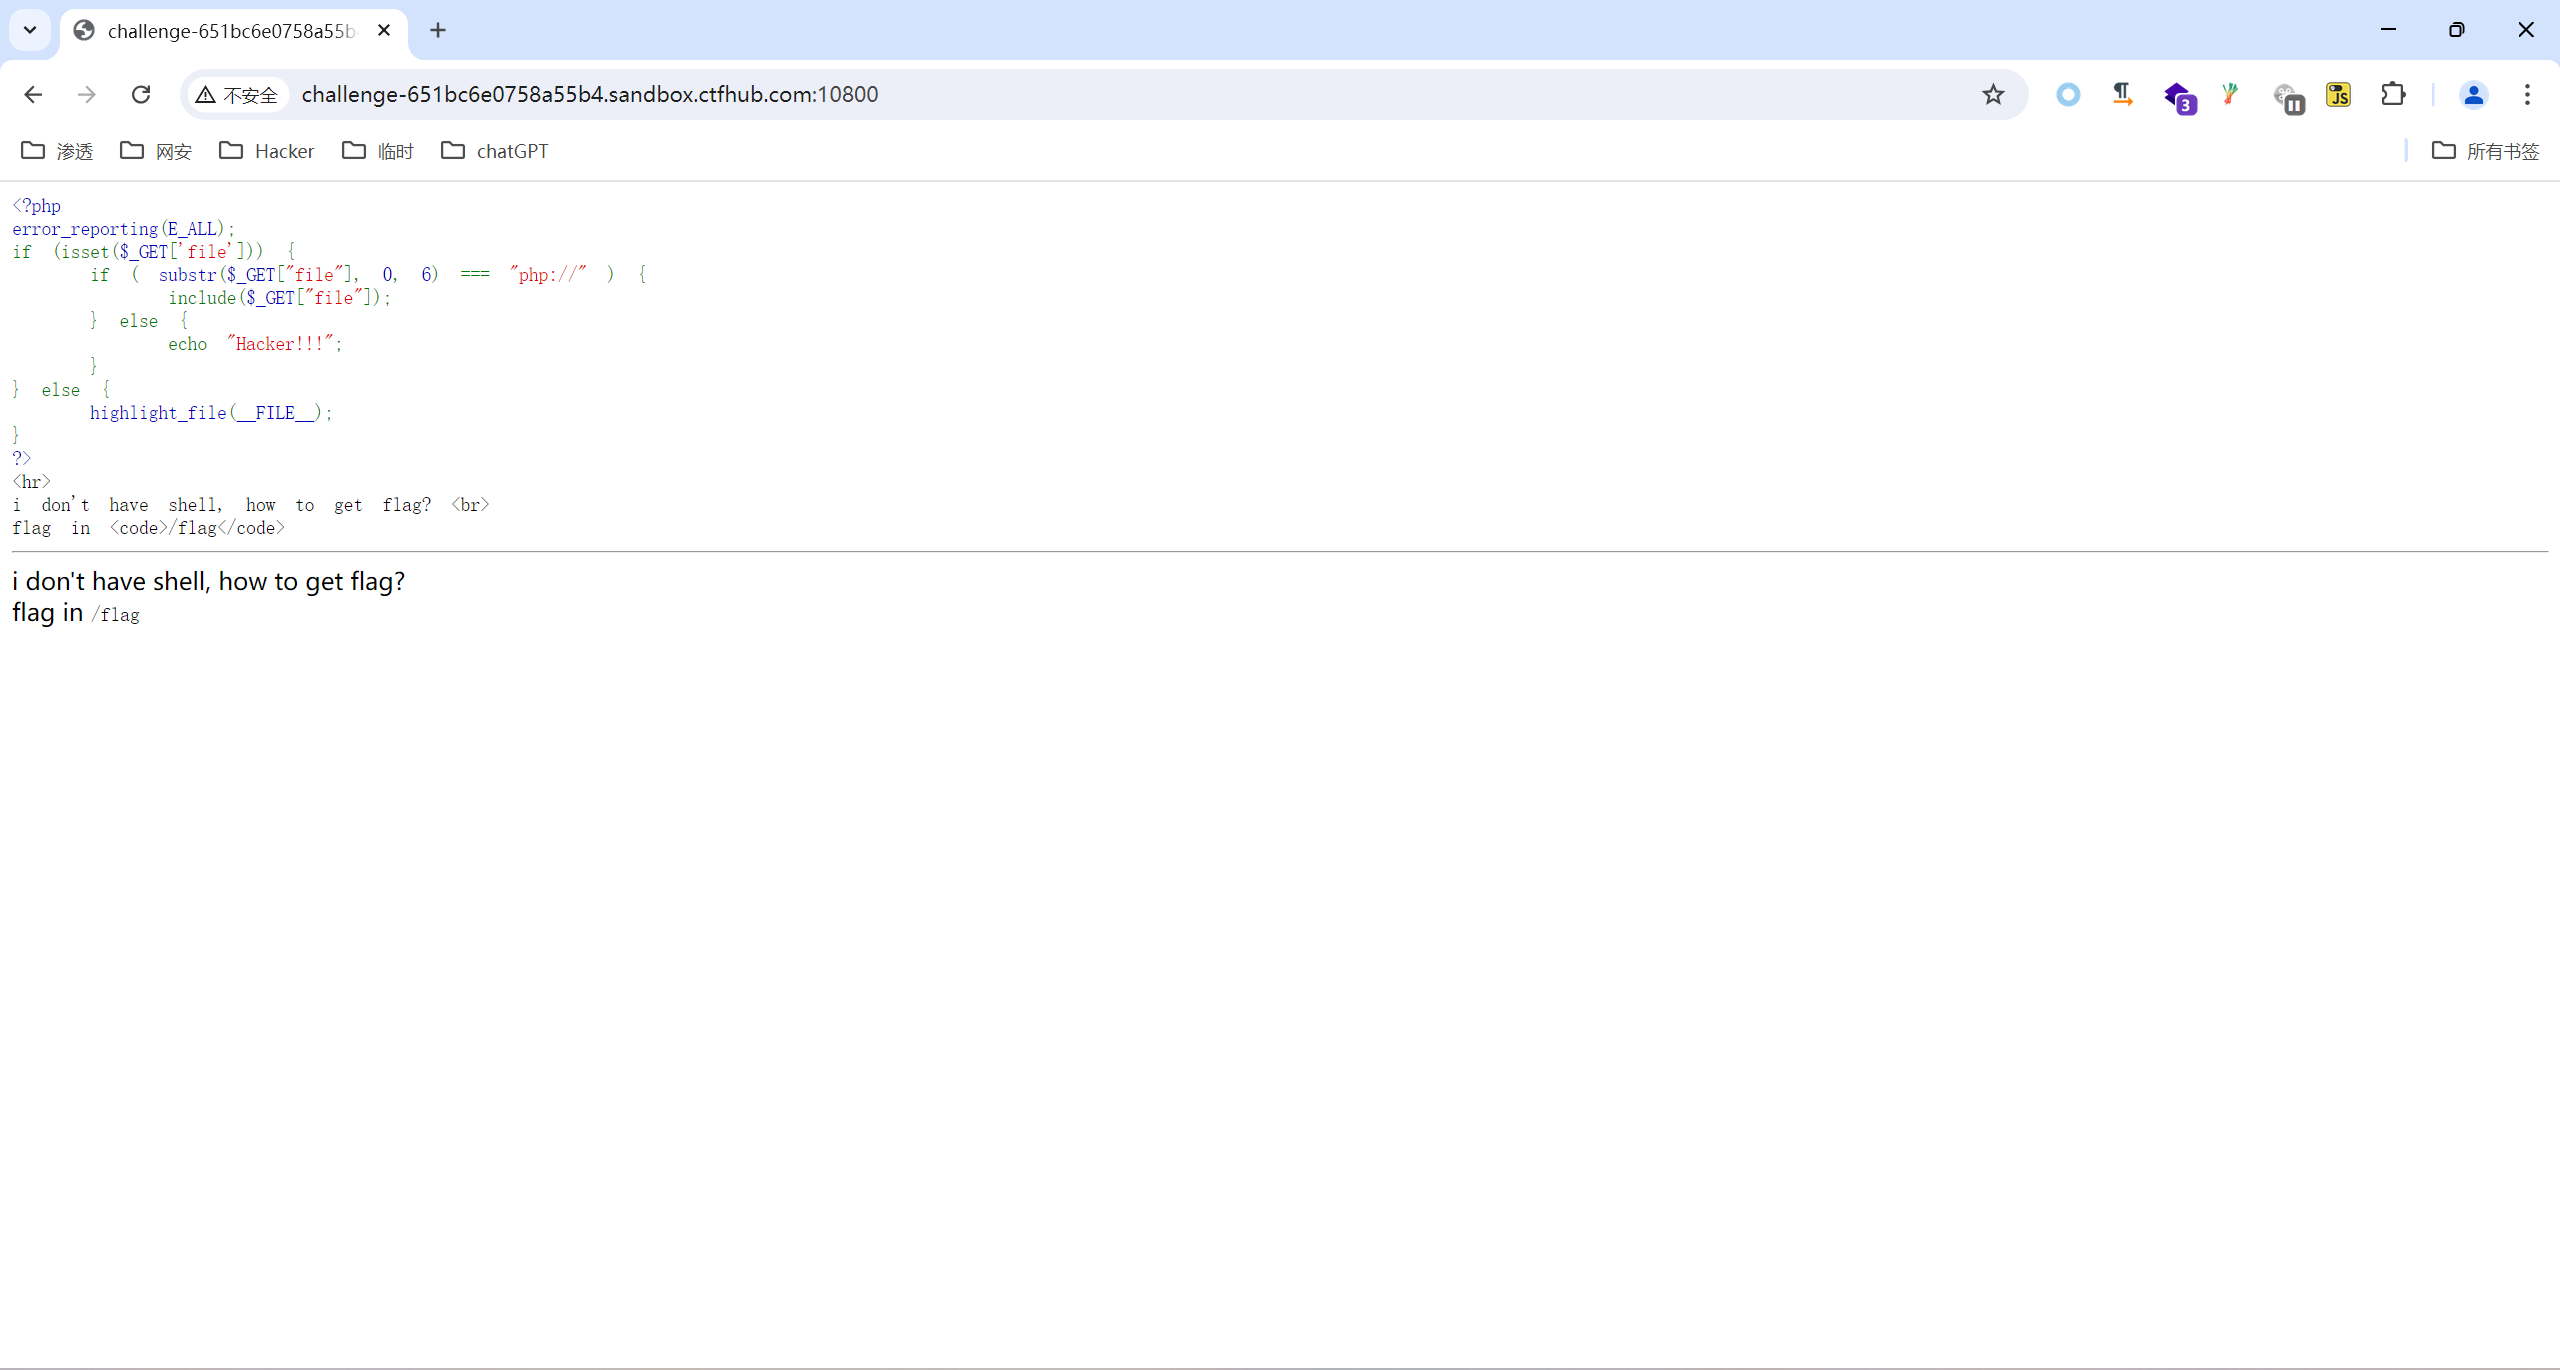
Task: Click the highlight_file link in code
Action: 160,413
